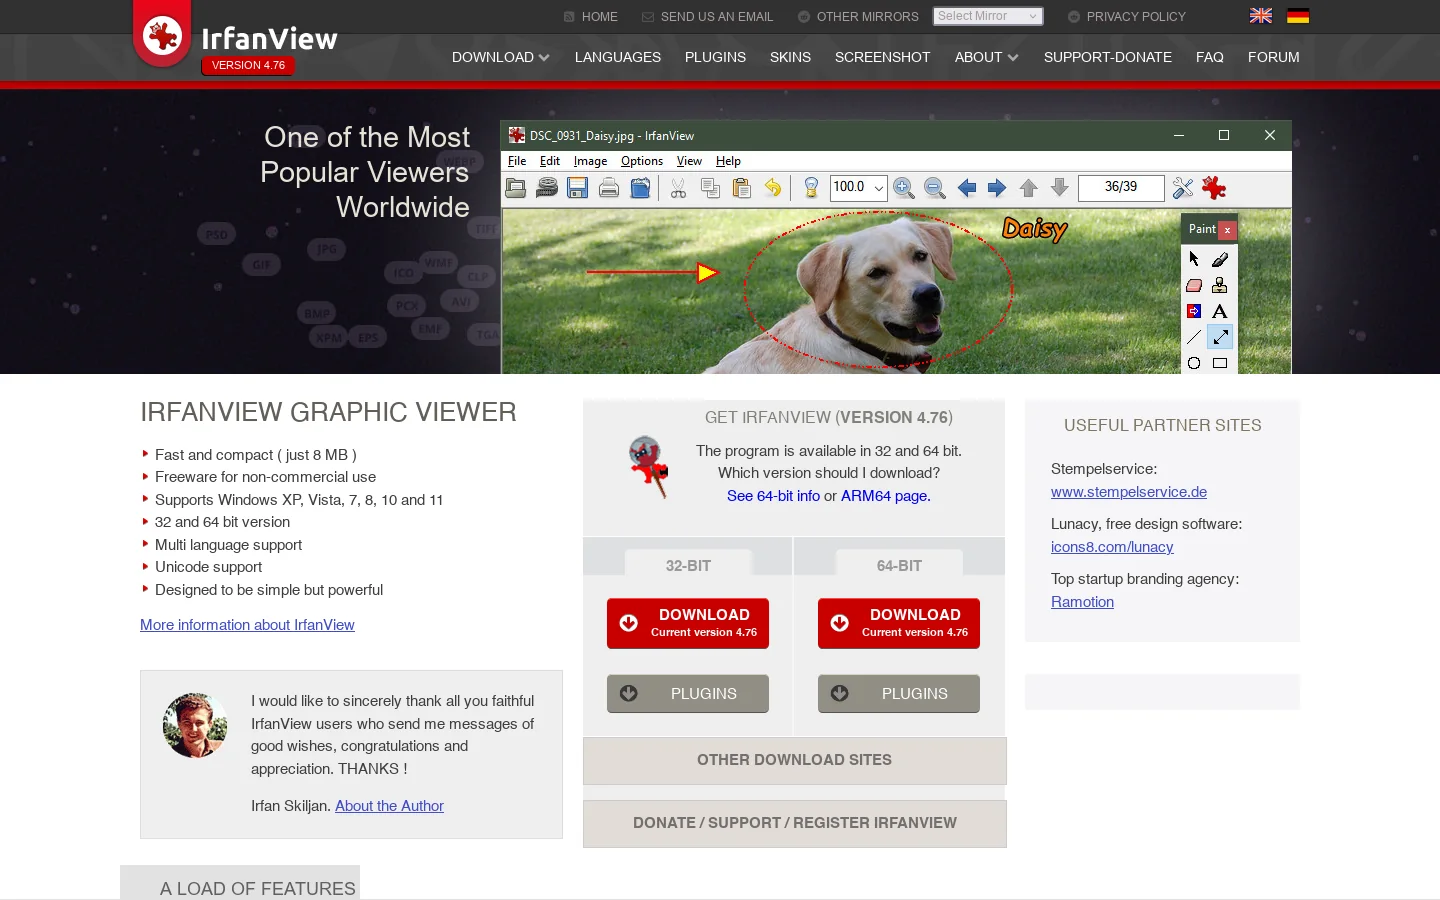
Task: Select the ellipse tool in Paint
Action: pos(1194,363)
